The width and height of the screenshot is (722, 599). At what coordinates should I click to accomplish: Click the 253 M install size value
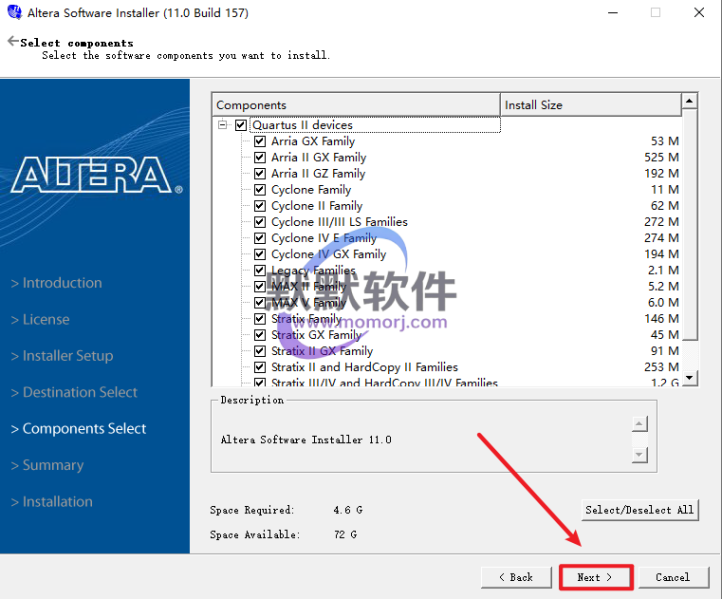click(x=661, y=366)
